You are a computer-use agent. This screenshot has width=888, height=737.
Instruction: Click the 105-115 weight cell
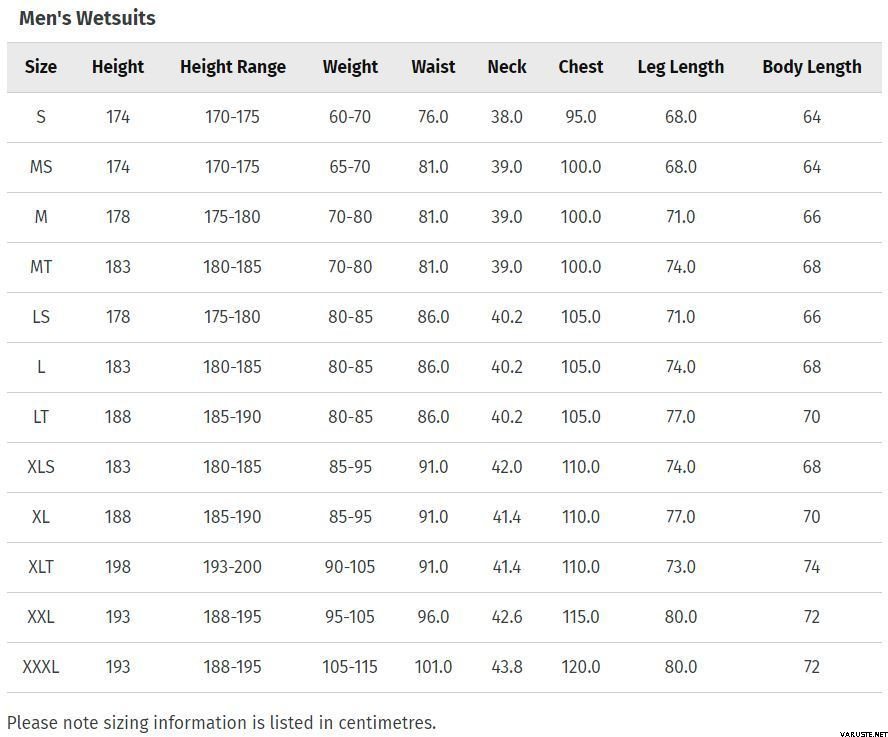[350, 667]
